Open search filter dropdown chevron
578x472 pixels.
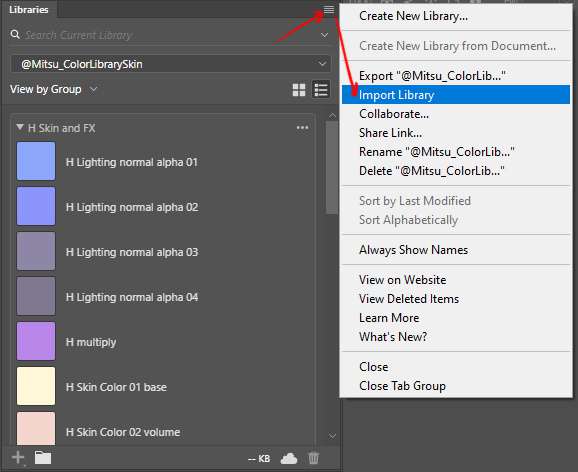(x=324, y=35)
